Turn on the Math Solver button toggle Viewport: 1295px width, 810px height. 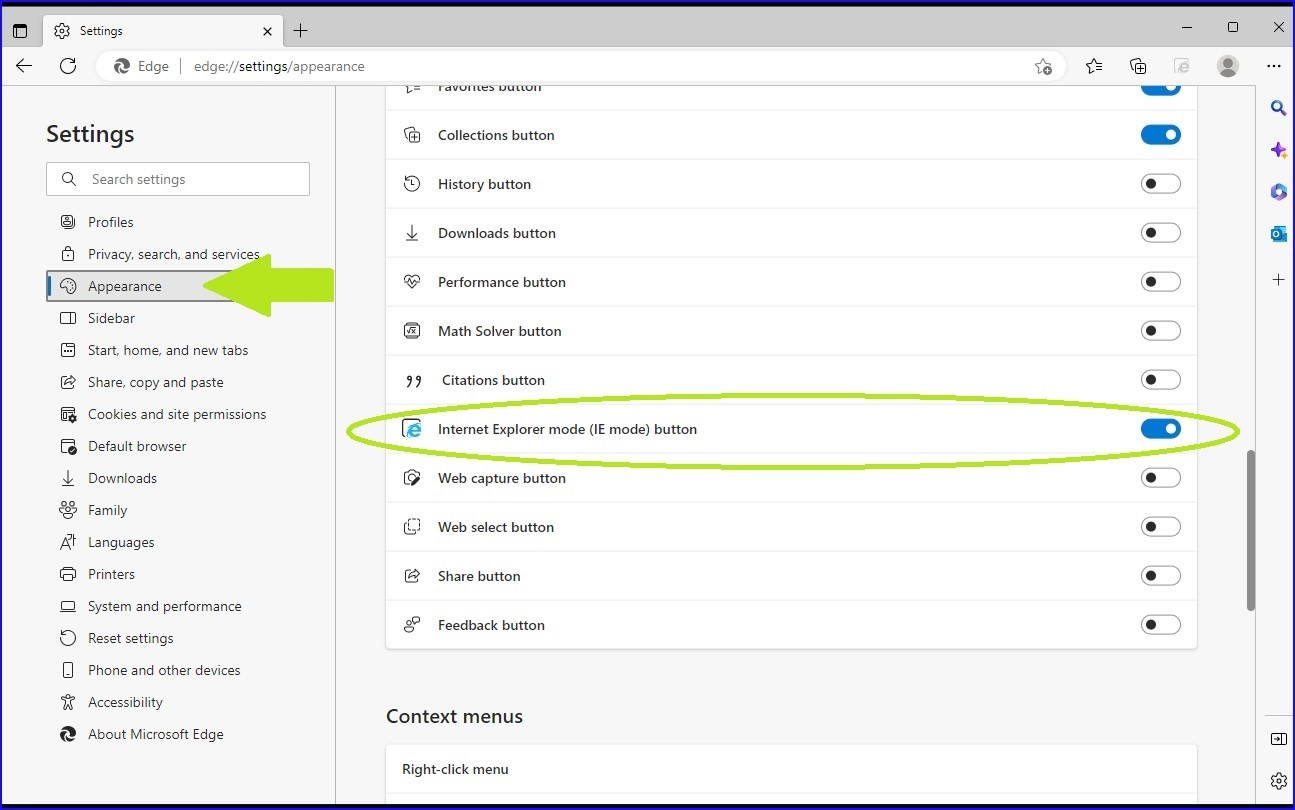pyautogui.click(x=1161, y=331)
